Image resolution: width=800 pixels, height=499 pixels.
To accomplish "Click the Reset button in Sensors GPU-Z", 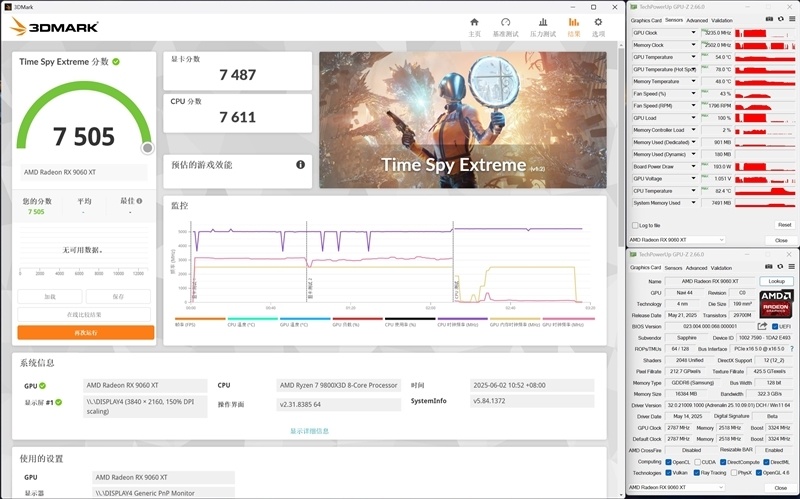I will click(x=784, y=225).
